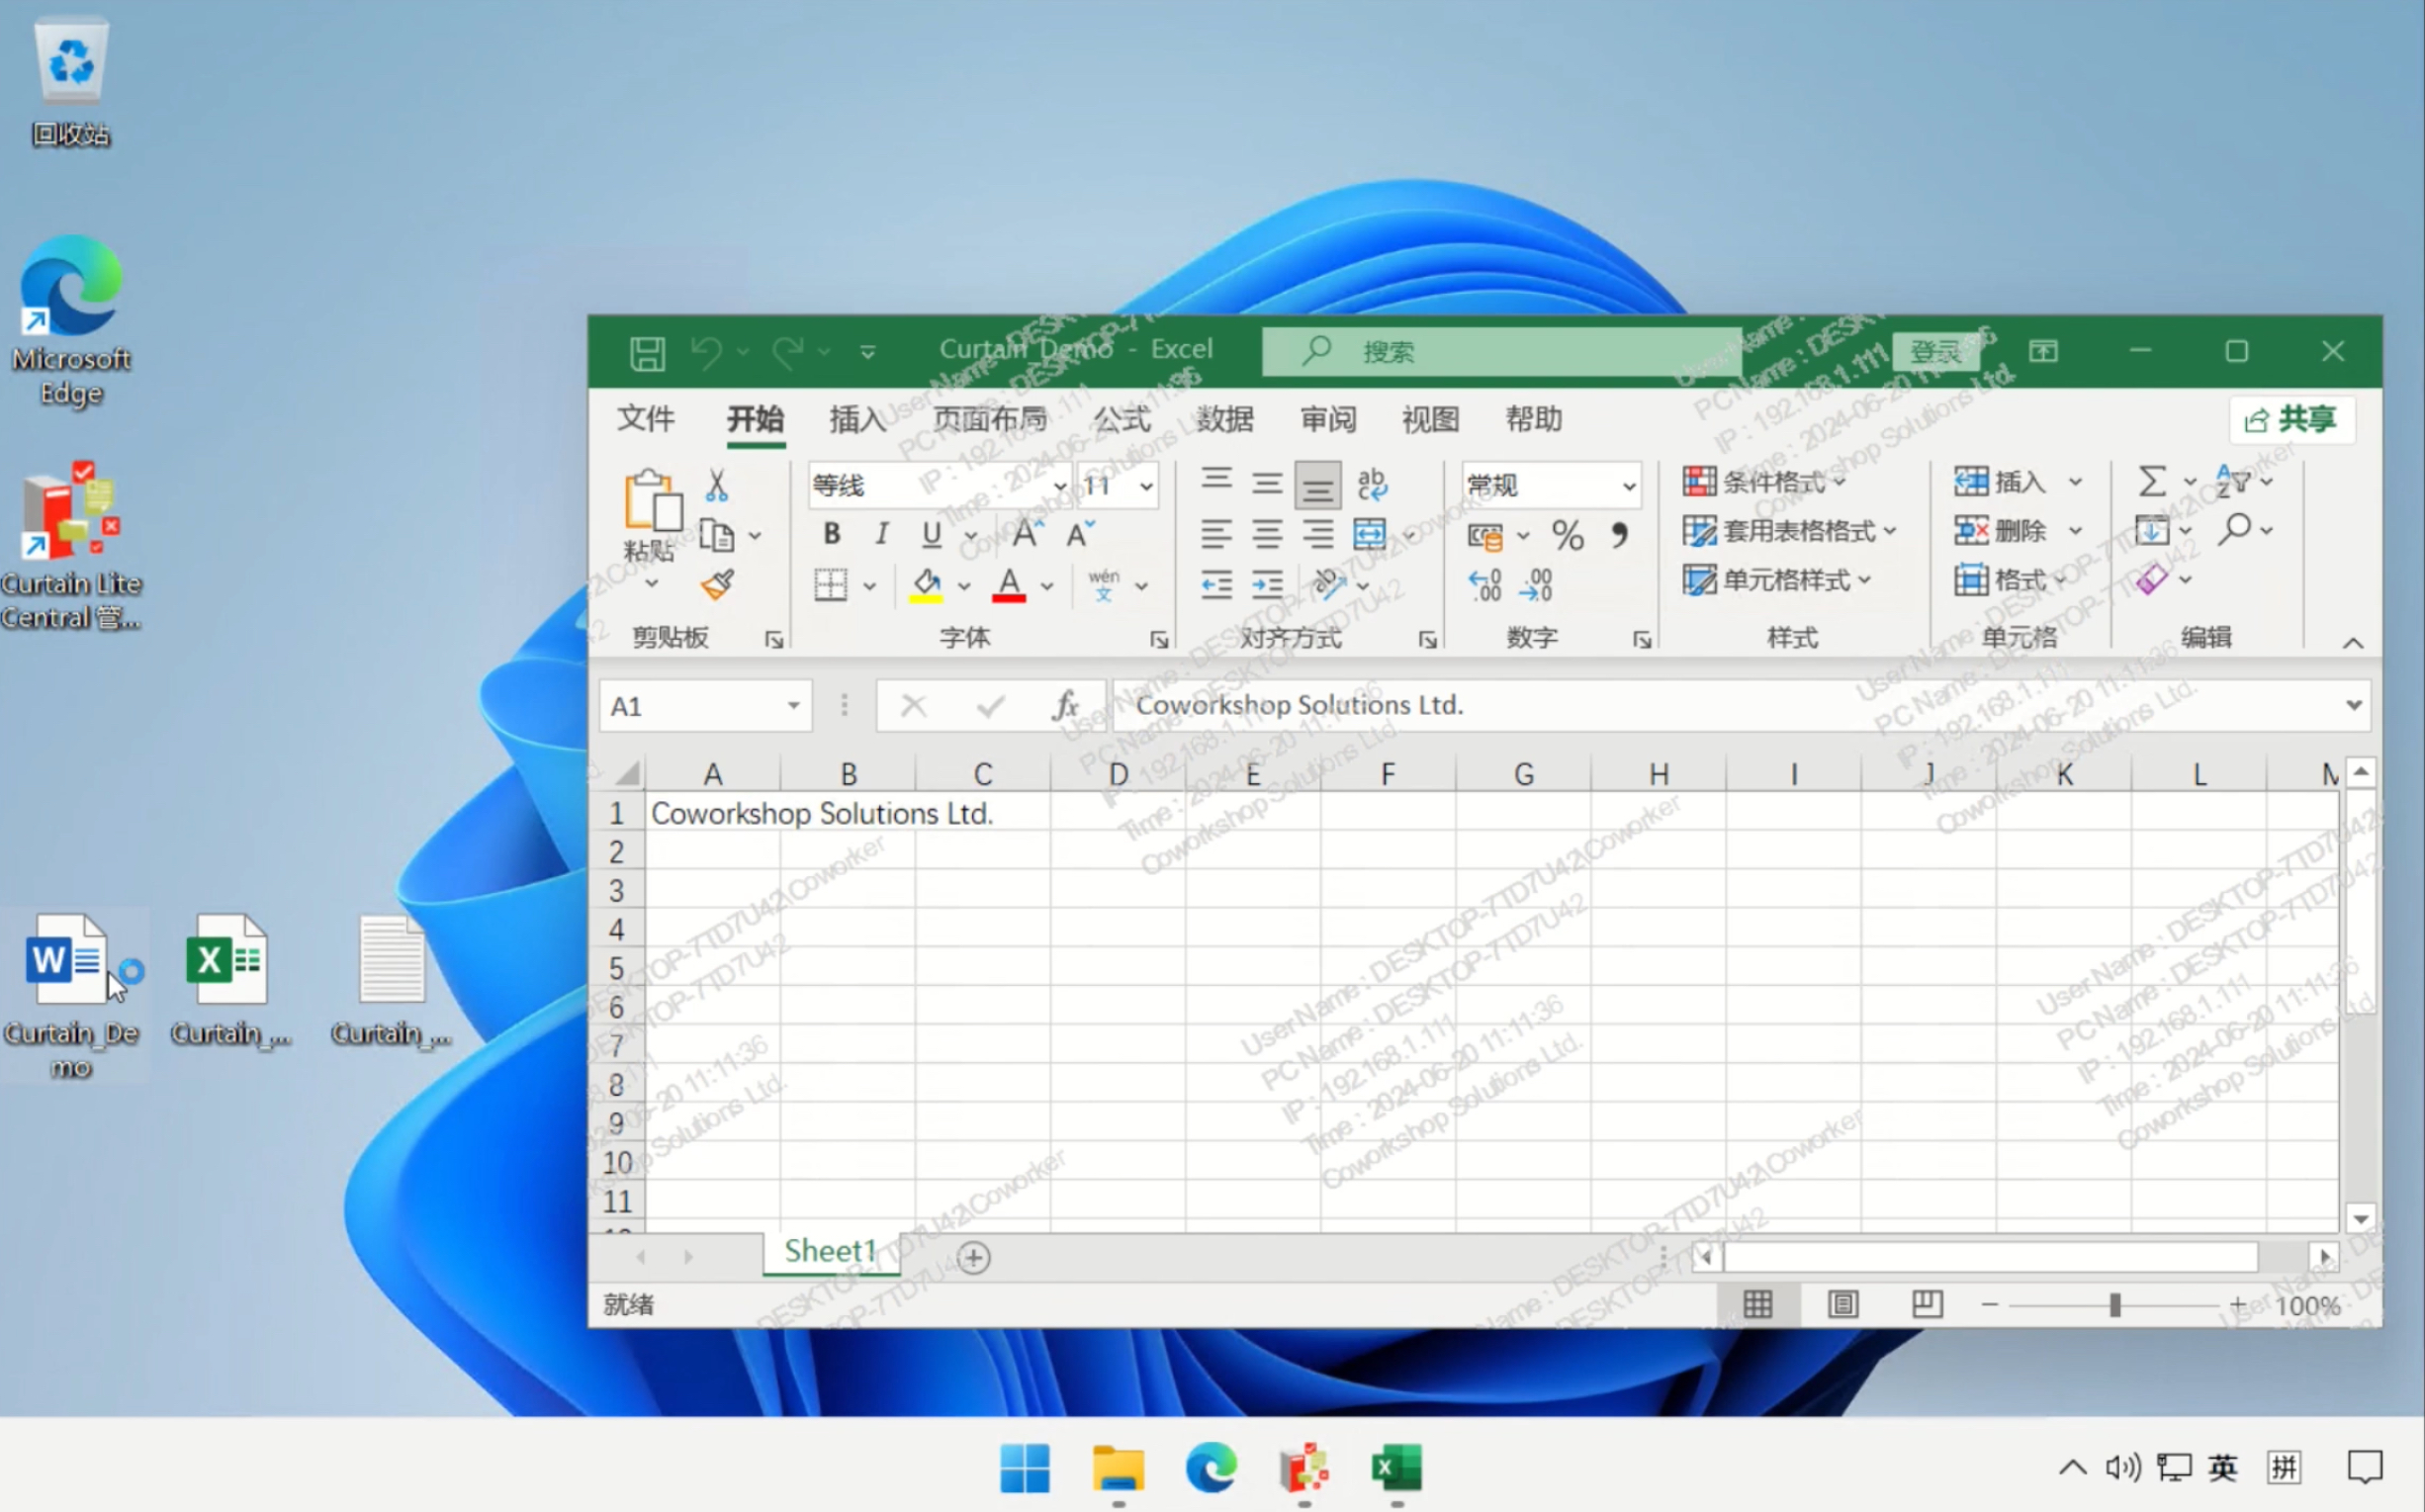Click the Copy icon in clipboard group

point(716,536)
